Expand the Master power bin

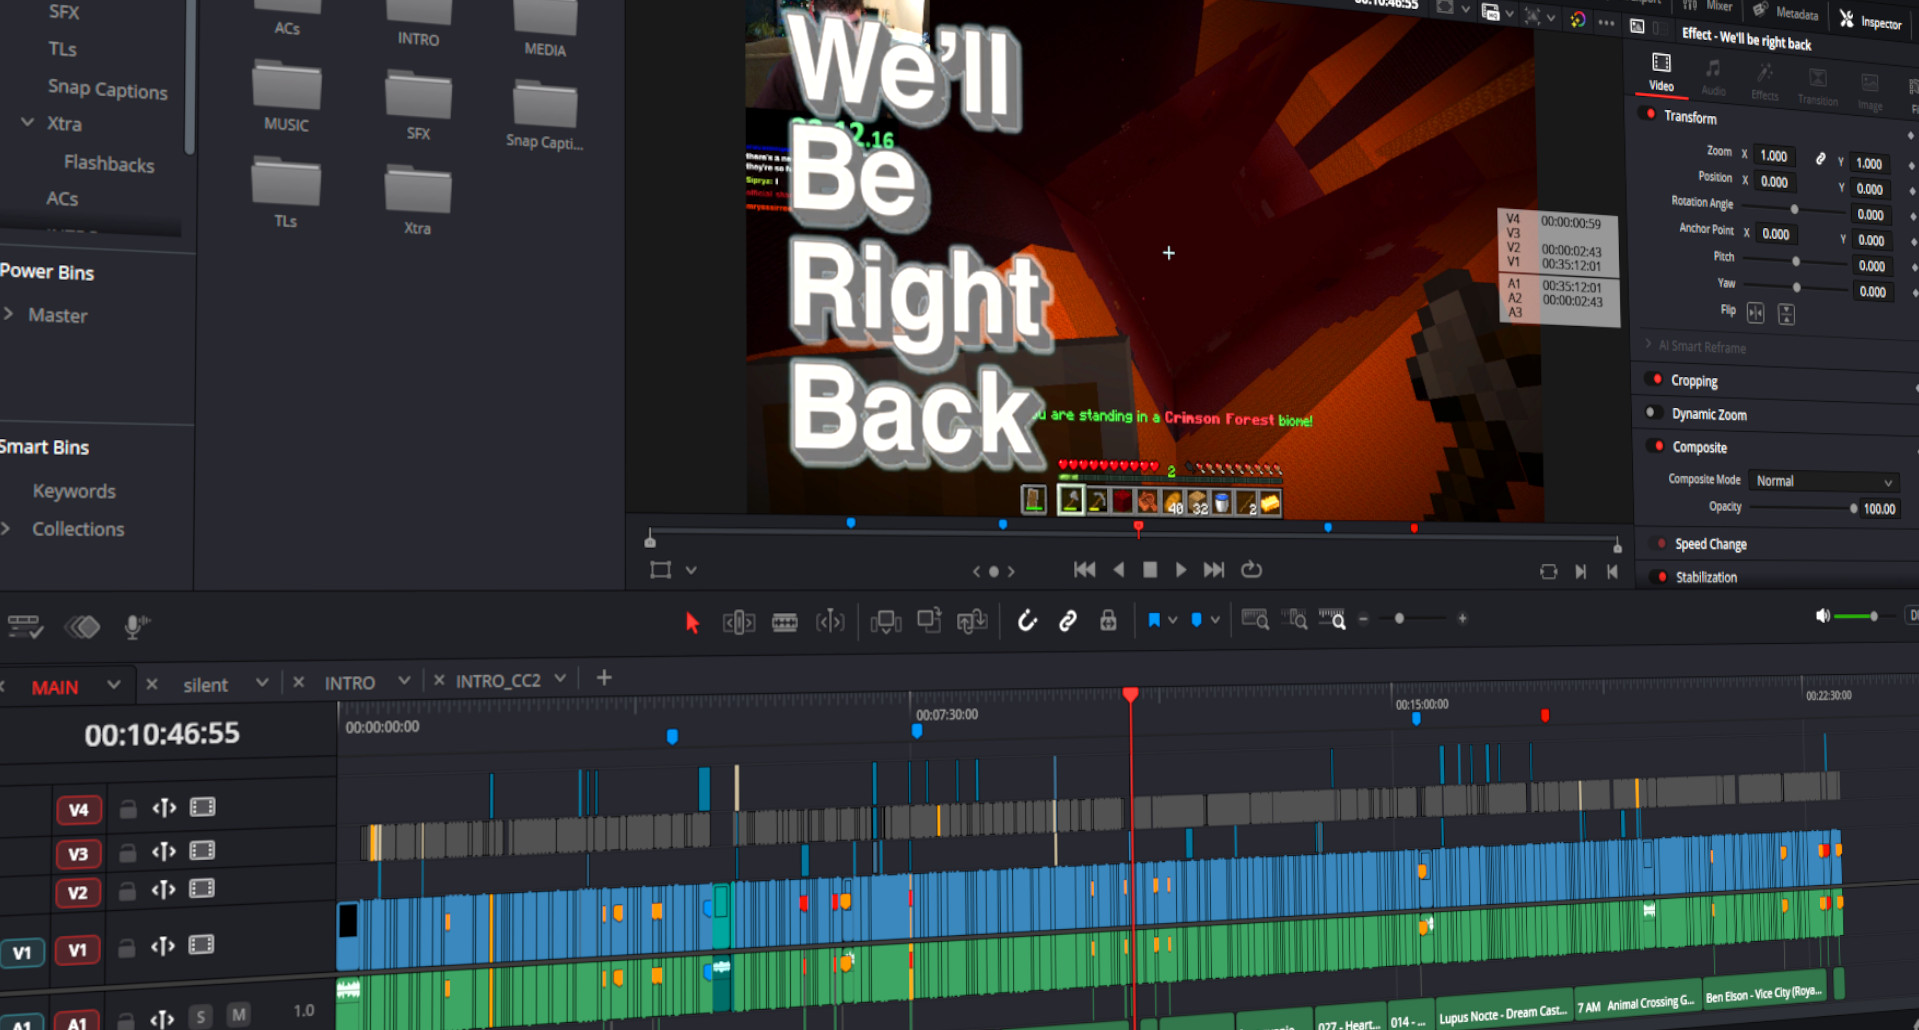(8, 313)
